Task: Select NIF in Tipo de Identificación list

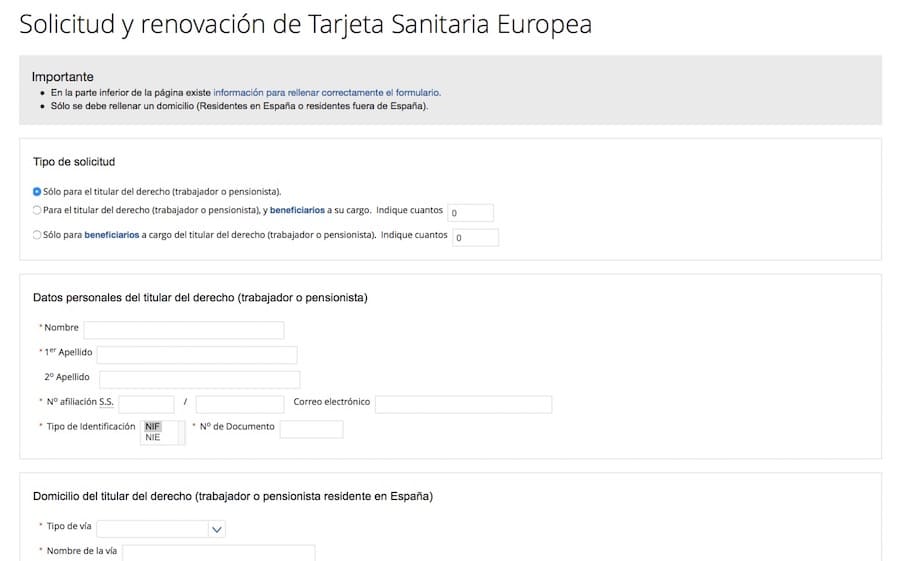Action: pos(153,426)
